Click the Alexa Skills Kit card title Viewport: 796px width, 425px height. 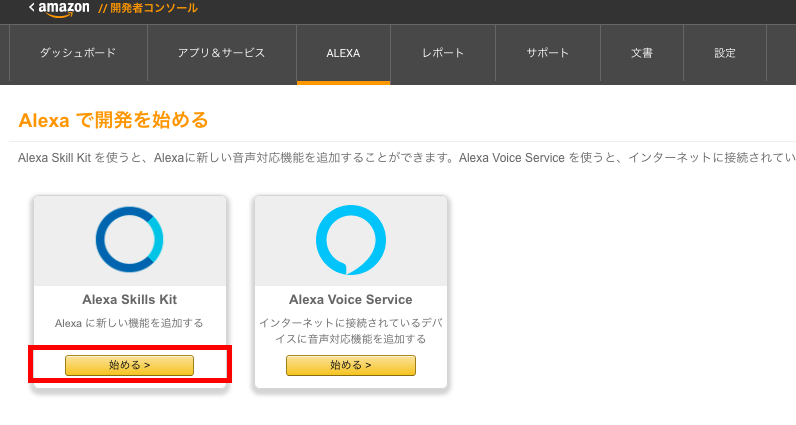tap(129, 300)
